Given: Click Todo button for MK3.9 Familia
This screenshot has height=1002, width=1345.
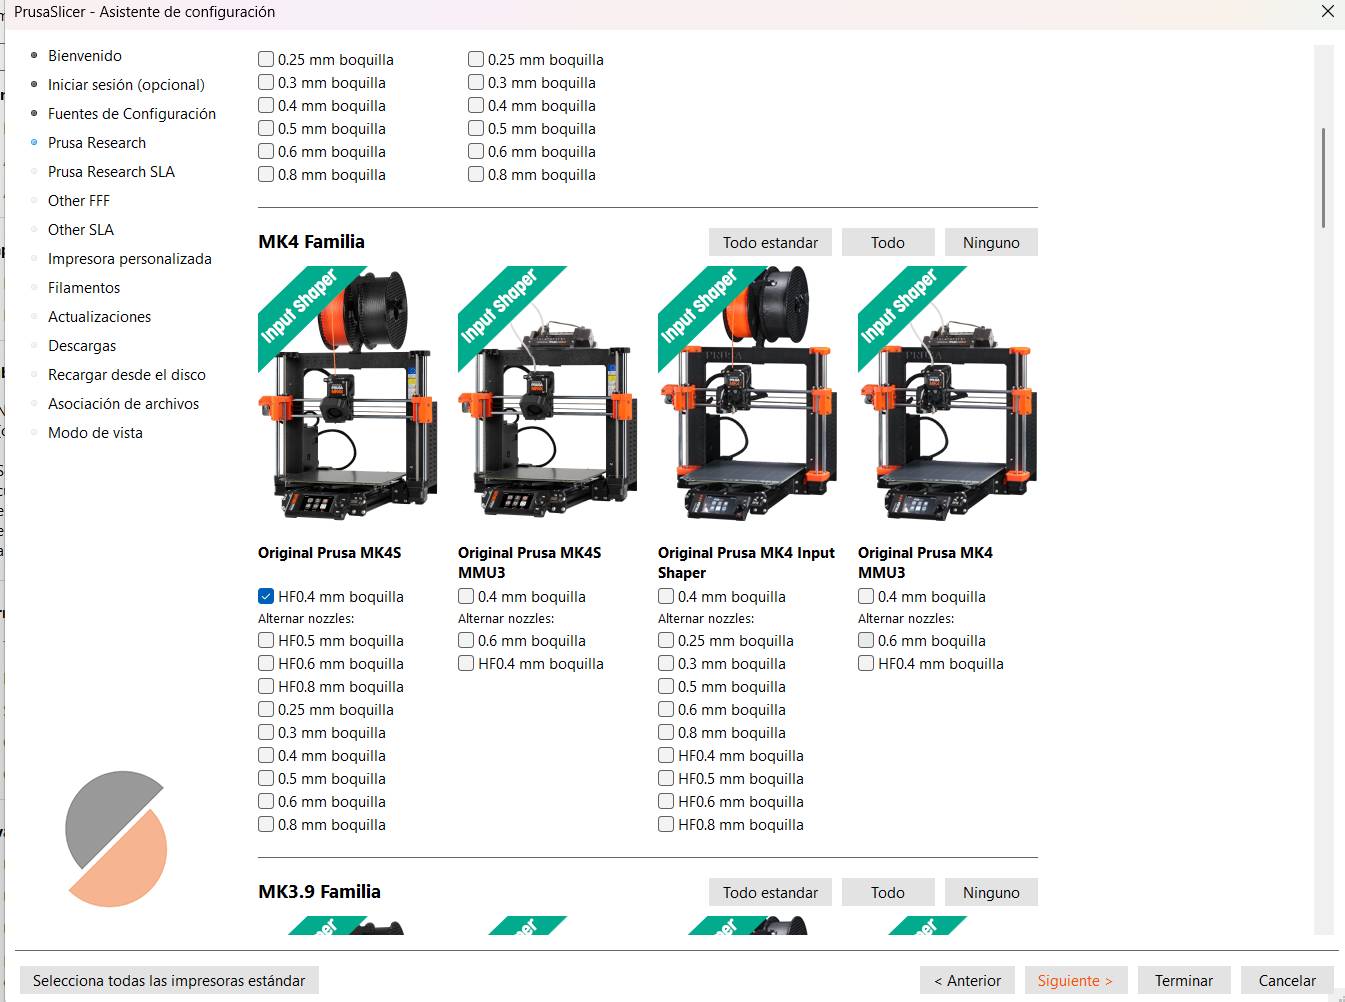Looking at the screenshot, I should coord(888,893).
